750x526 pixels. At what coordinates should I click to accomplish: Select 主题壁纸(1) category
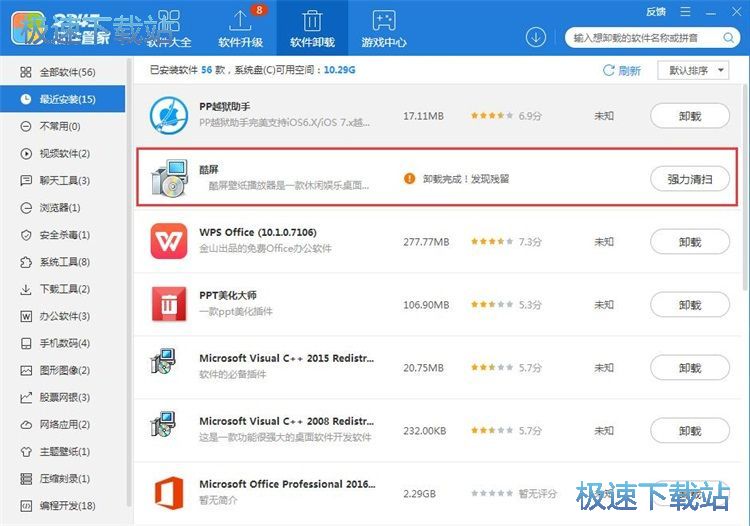[63, 451]
